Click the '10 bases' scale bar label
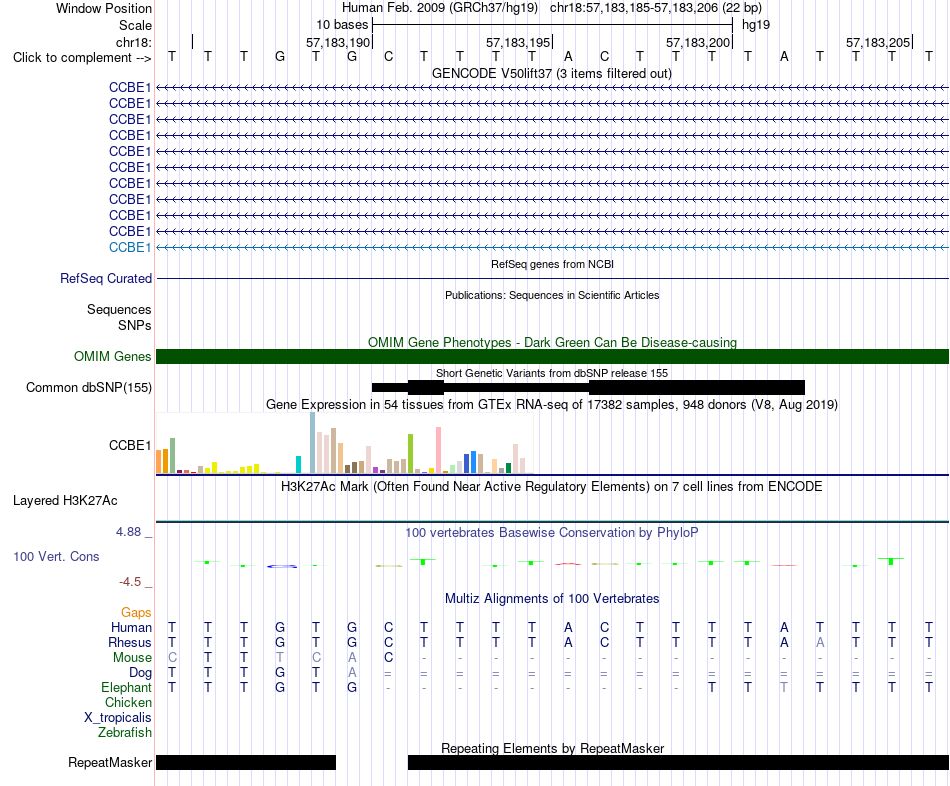Screen dimensions: 950x786 [342, 25]
